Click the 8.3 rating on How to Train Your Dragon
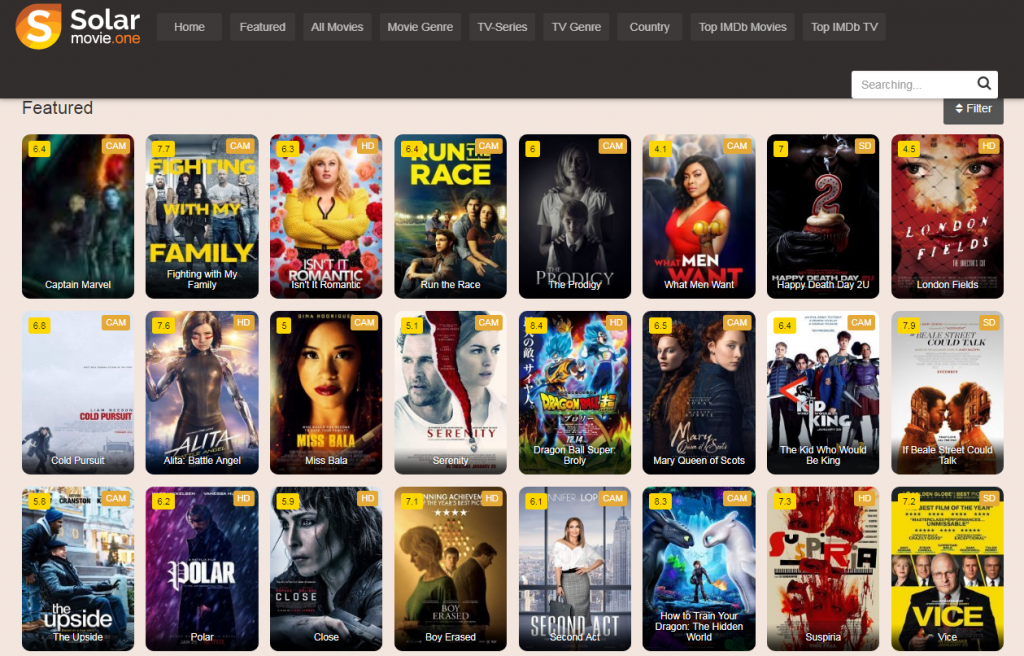 (660, 501)
